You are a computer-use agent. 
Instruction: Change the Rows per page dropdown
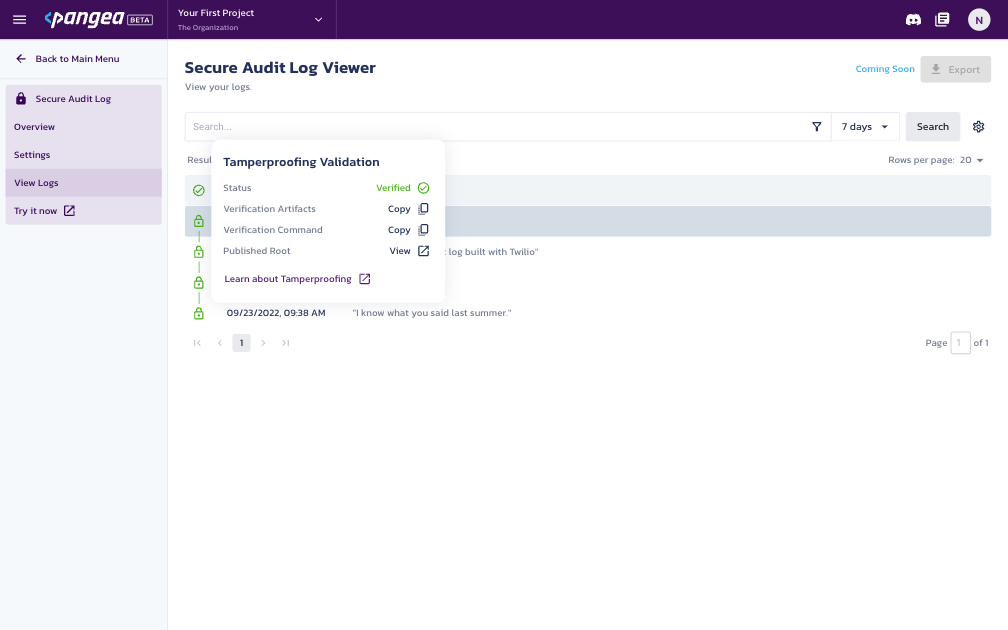[971, 160]
